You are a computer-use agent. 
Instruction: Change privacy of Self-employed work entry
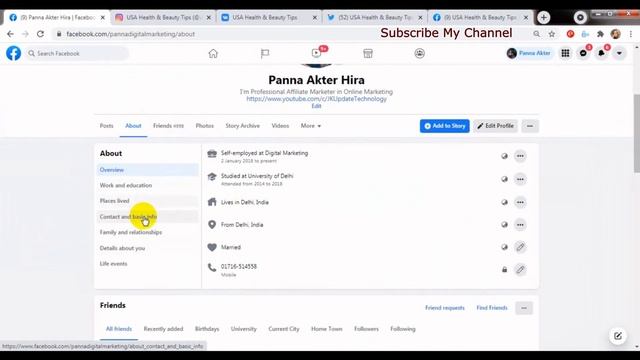[504, 156]
